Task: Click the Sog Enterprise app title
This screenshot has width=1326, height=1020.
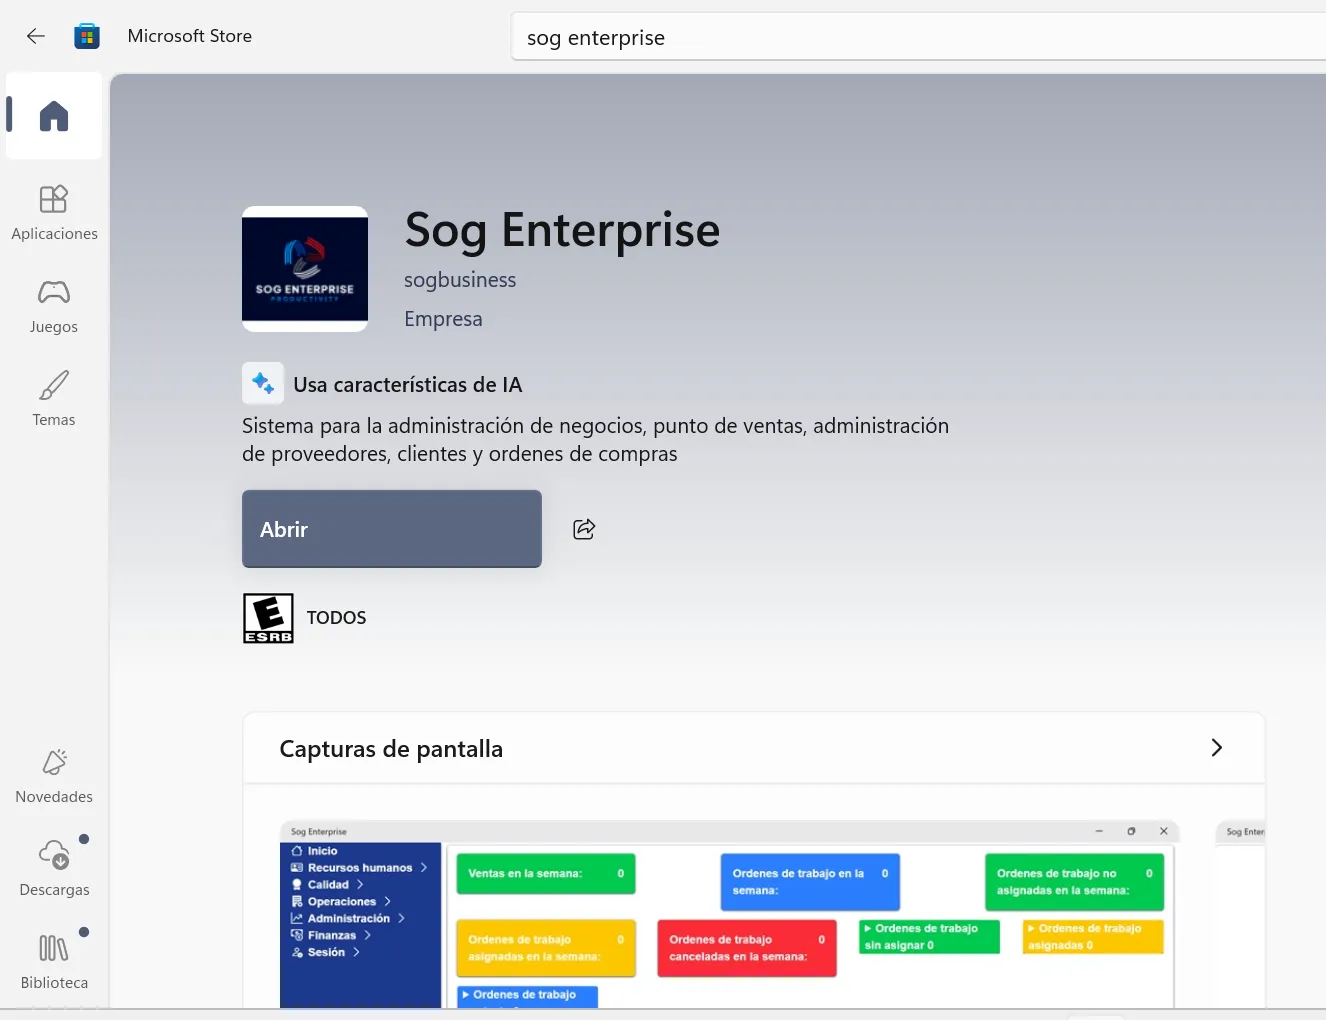Action: coord(562,231)
